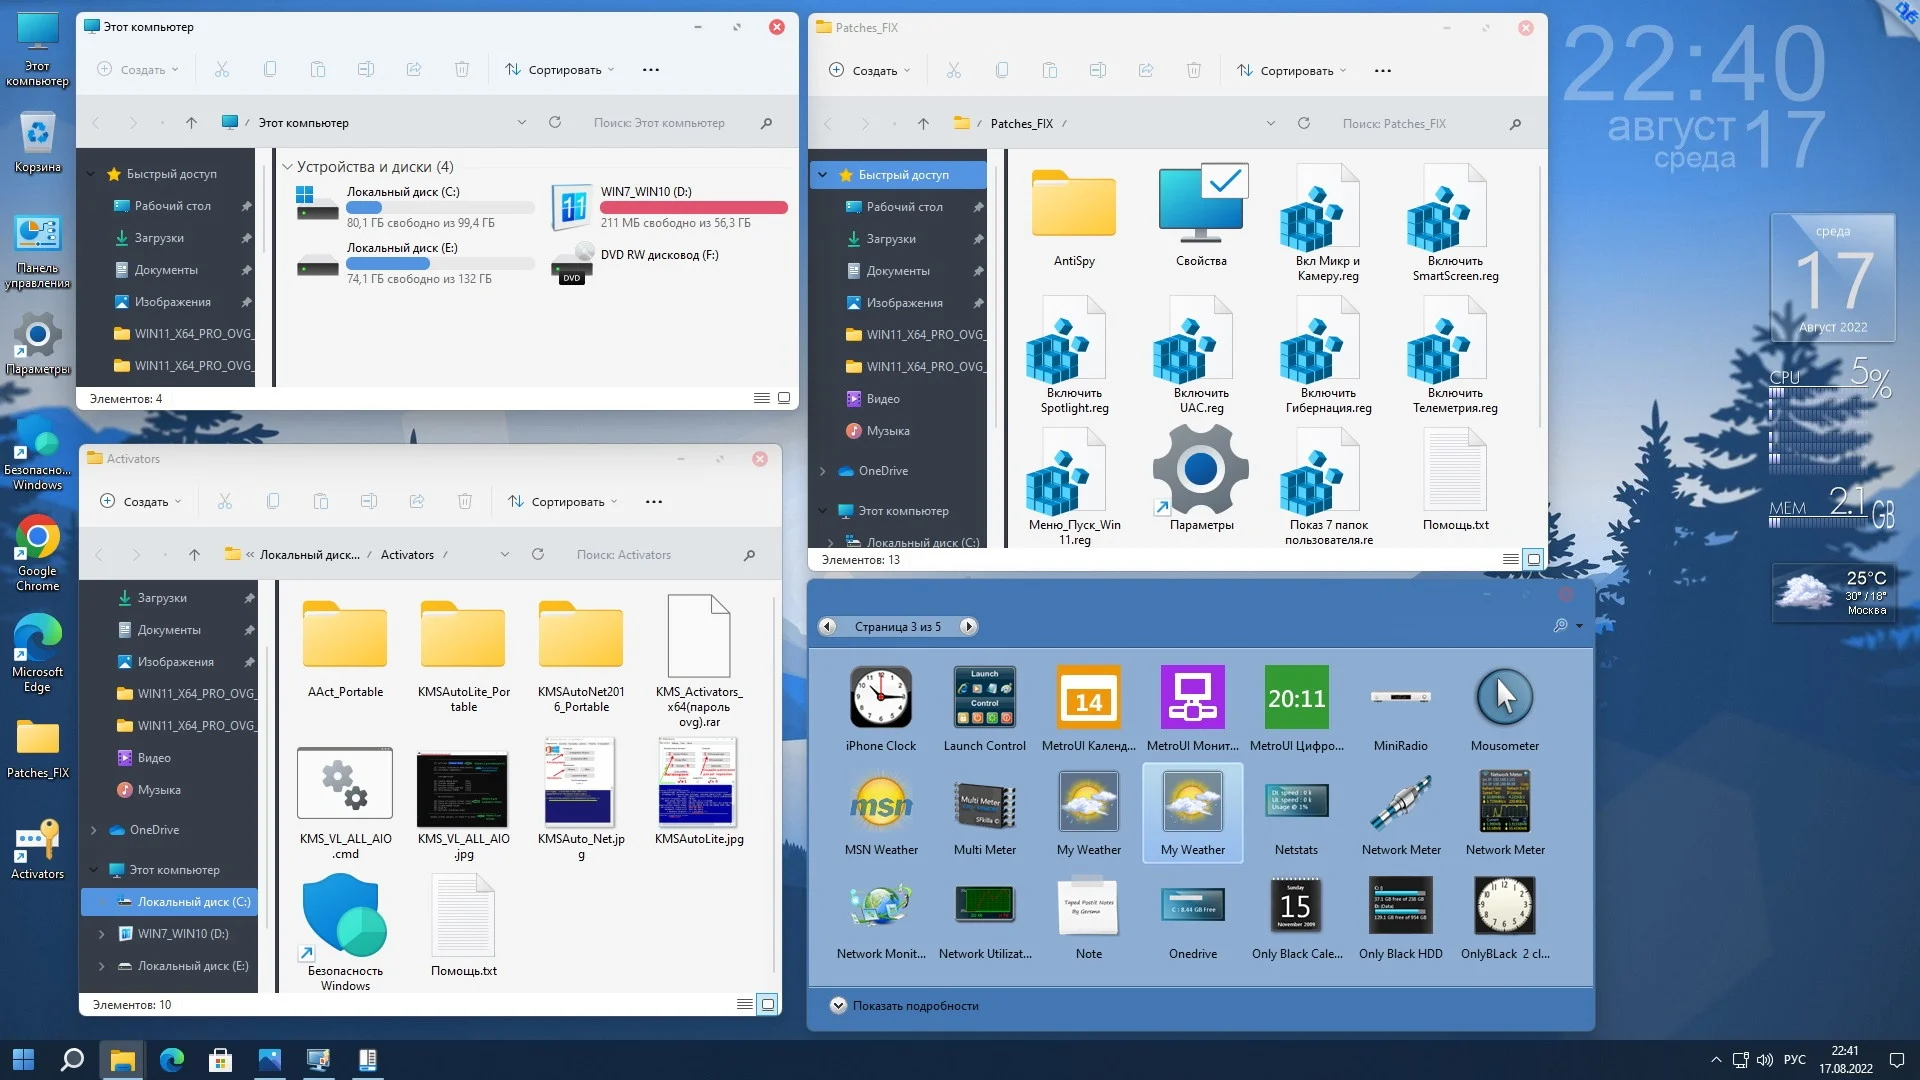Open KMS_VL_ALL_AIO.cmd file
The height and width of the screenshot is (1080, 1920).
click(345, 784)
